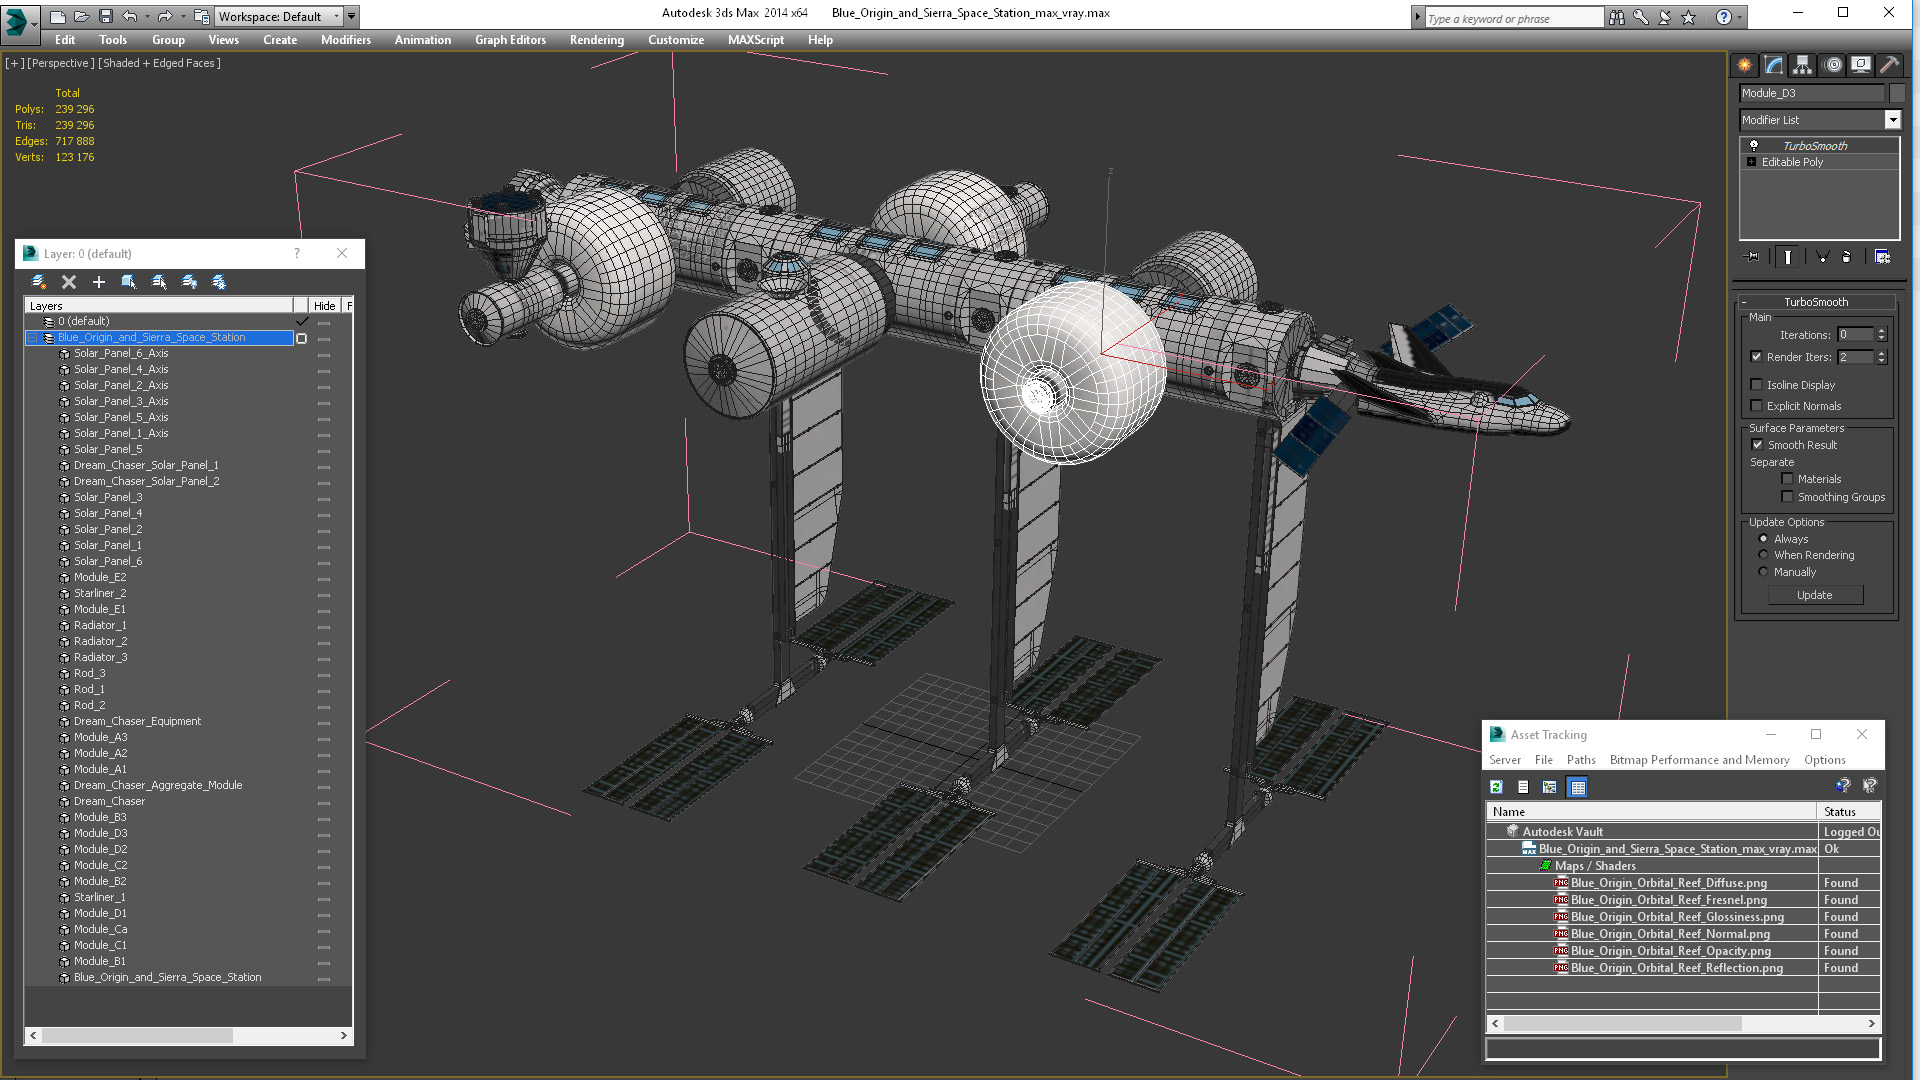Click the Name column header in Asset Tracking
This screenshot has width=1920, height=1080.
point(1651,812)
